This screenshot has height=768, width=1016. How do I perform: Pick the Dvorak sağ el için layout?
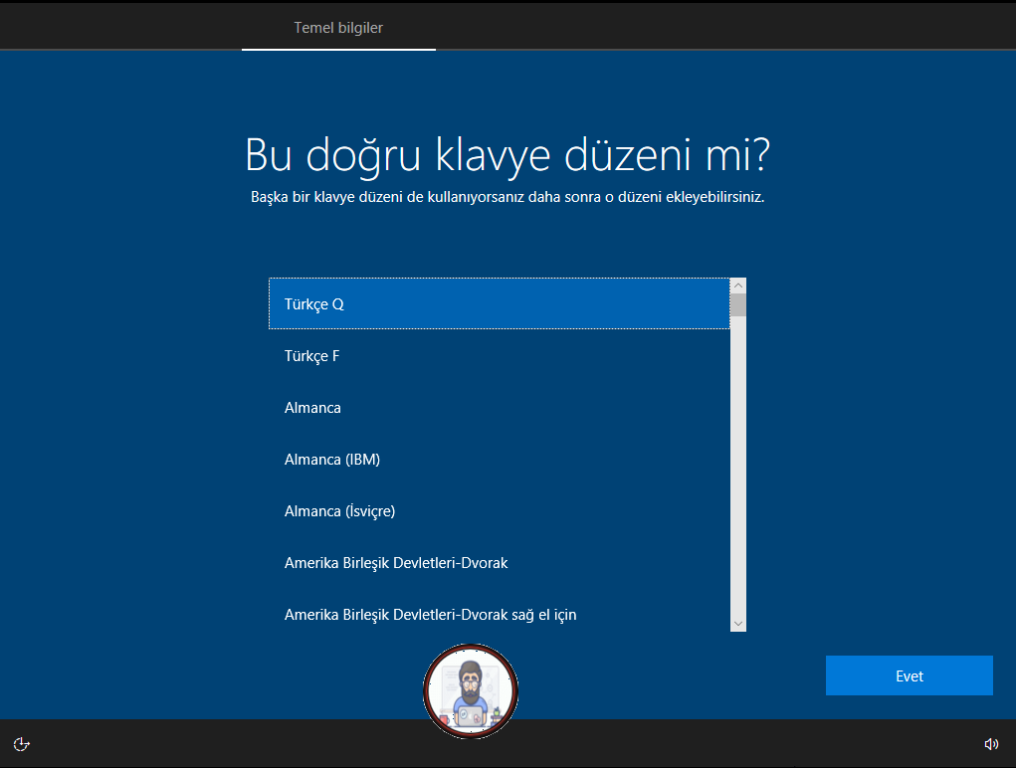tap(499, 614)
